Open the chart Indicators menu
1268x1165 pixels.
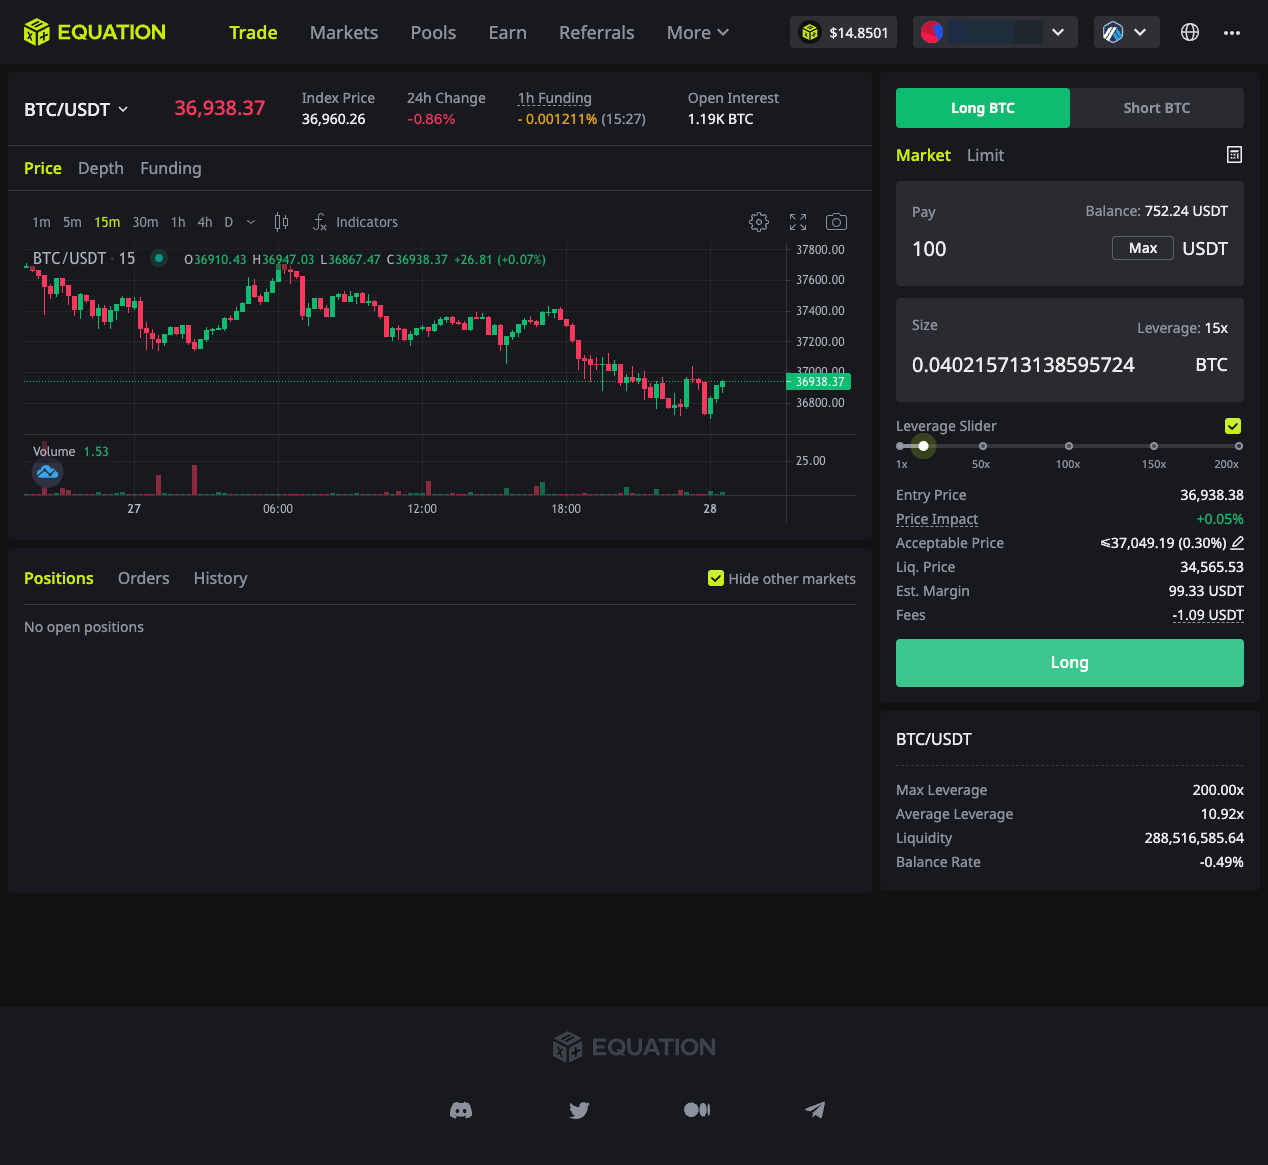(x=355, y=222)
